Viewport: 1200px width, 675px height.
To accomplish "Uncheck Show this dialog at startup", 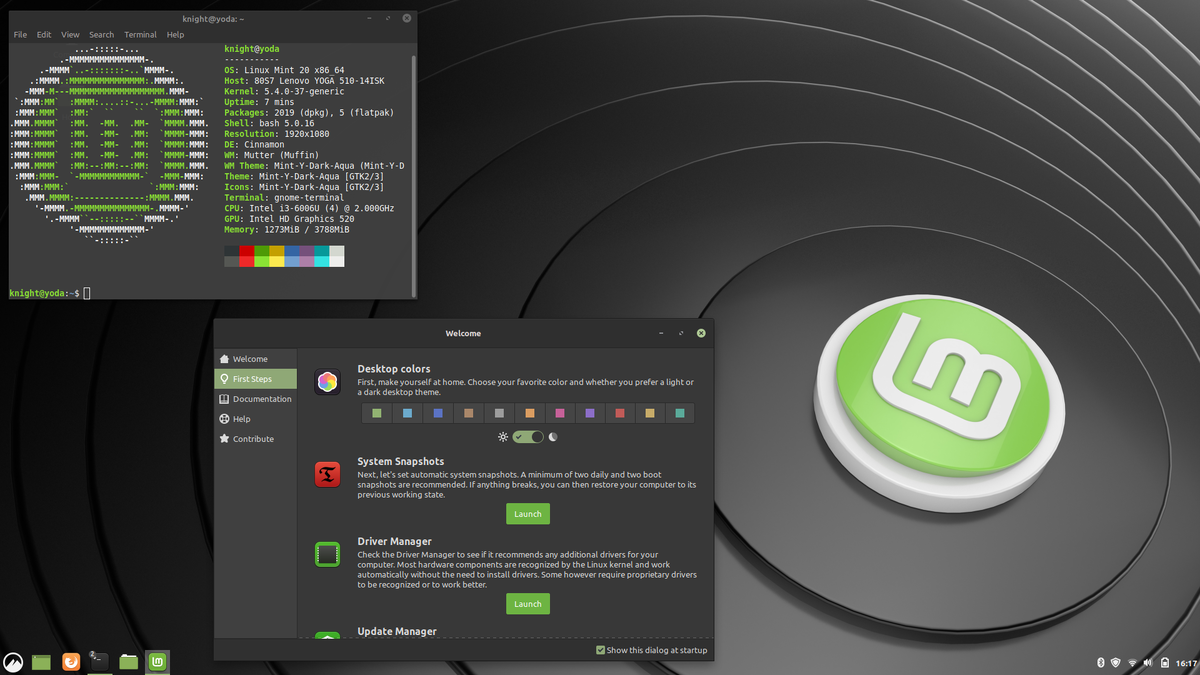I will click(600, 650).
